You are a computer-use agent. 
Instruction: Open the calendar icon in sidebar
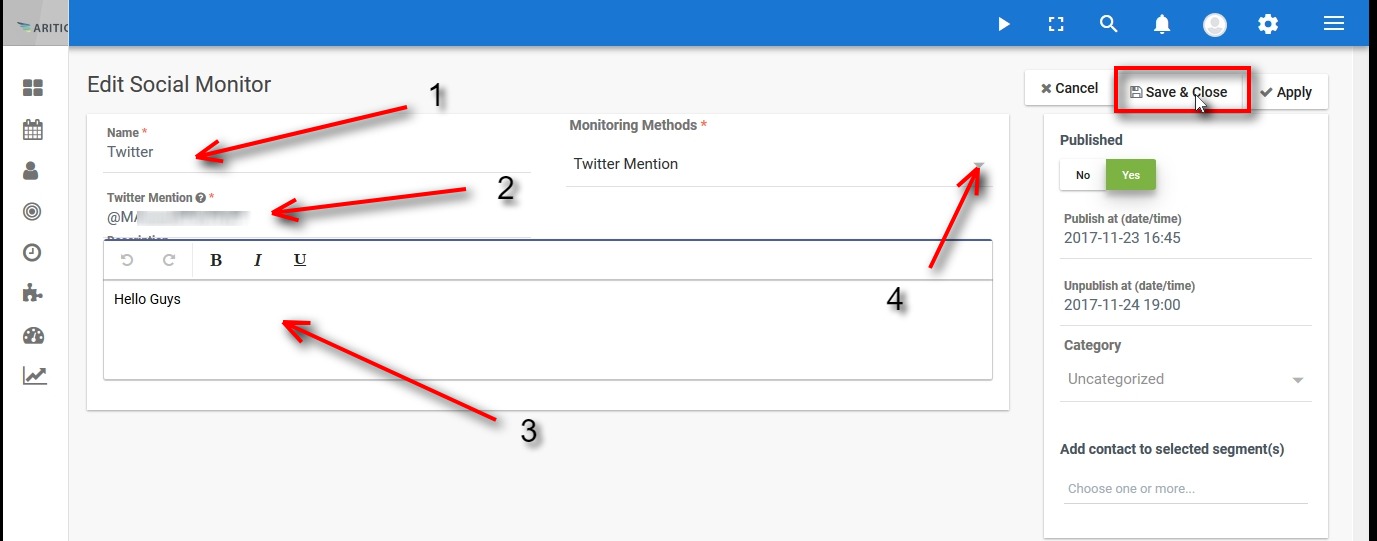pos(33,130)
